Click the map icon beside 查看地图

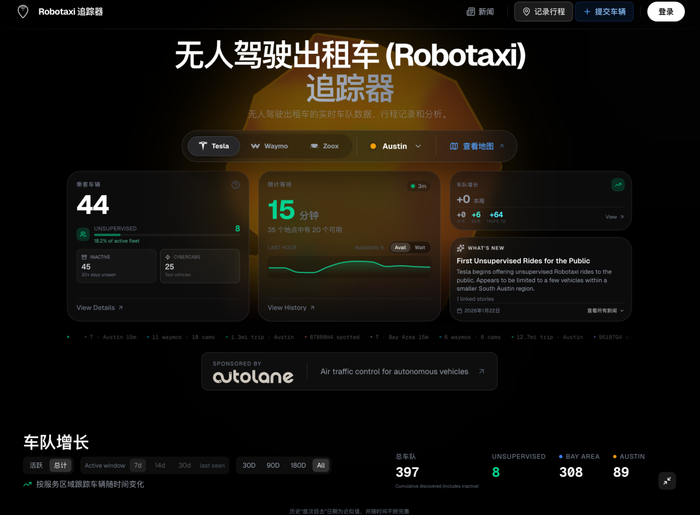tap(454, 146)
